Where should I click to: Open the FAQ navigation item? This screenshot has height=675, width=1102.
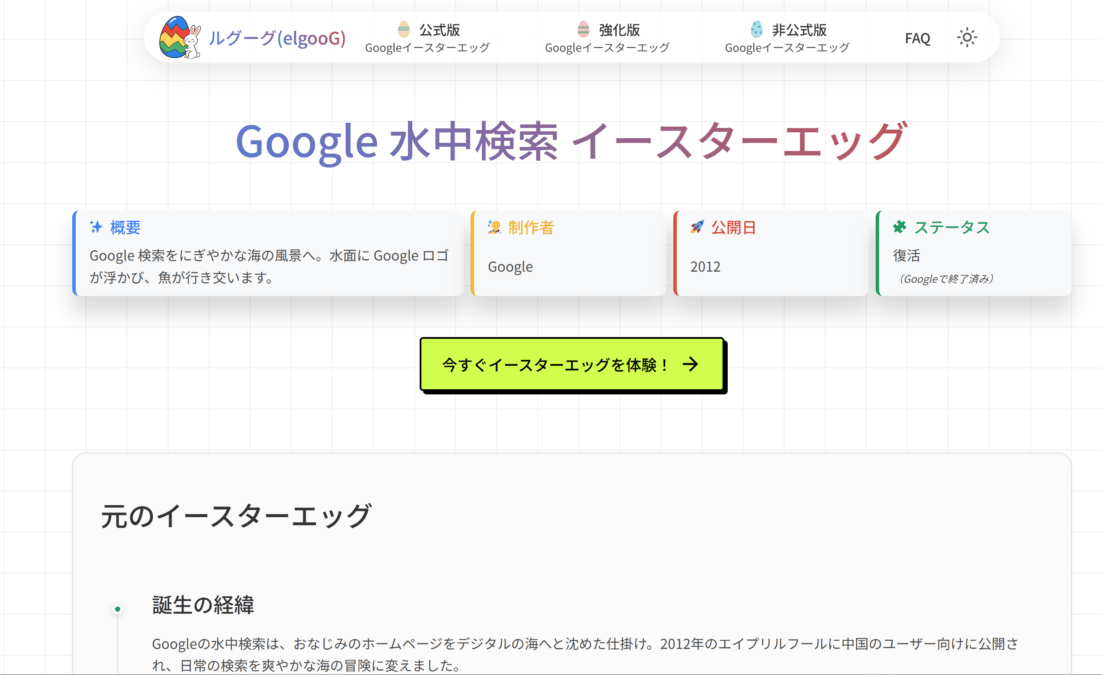coord(917,38)
